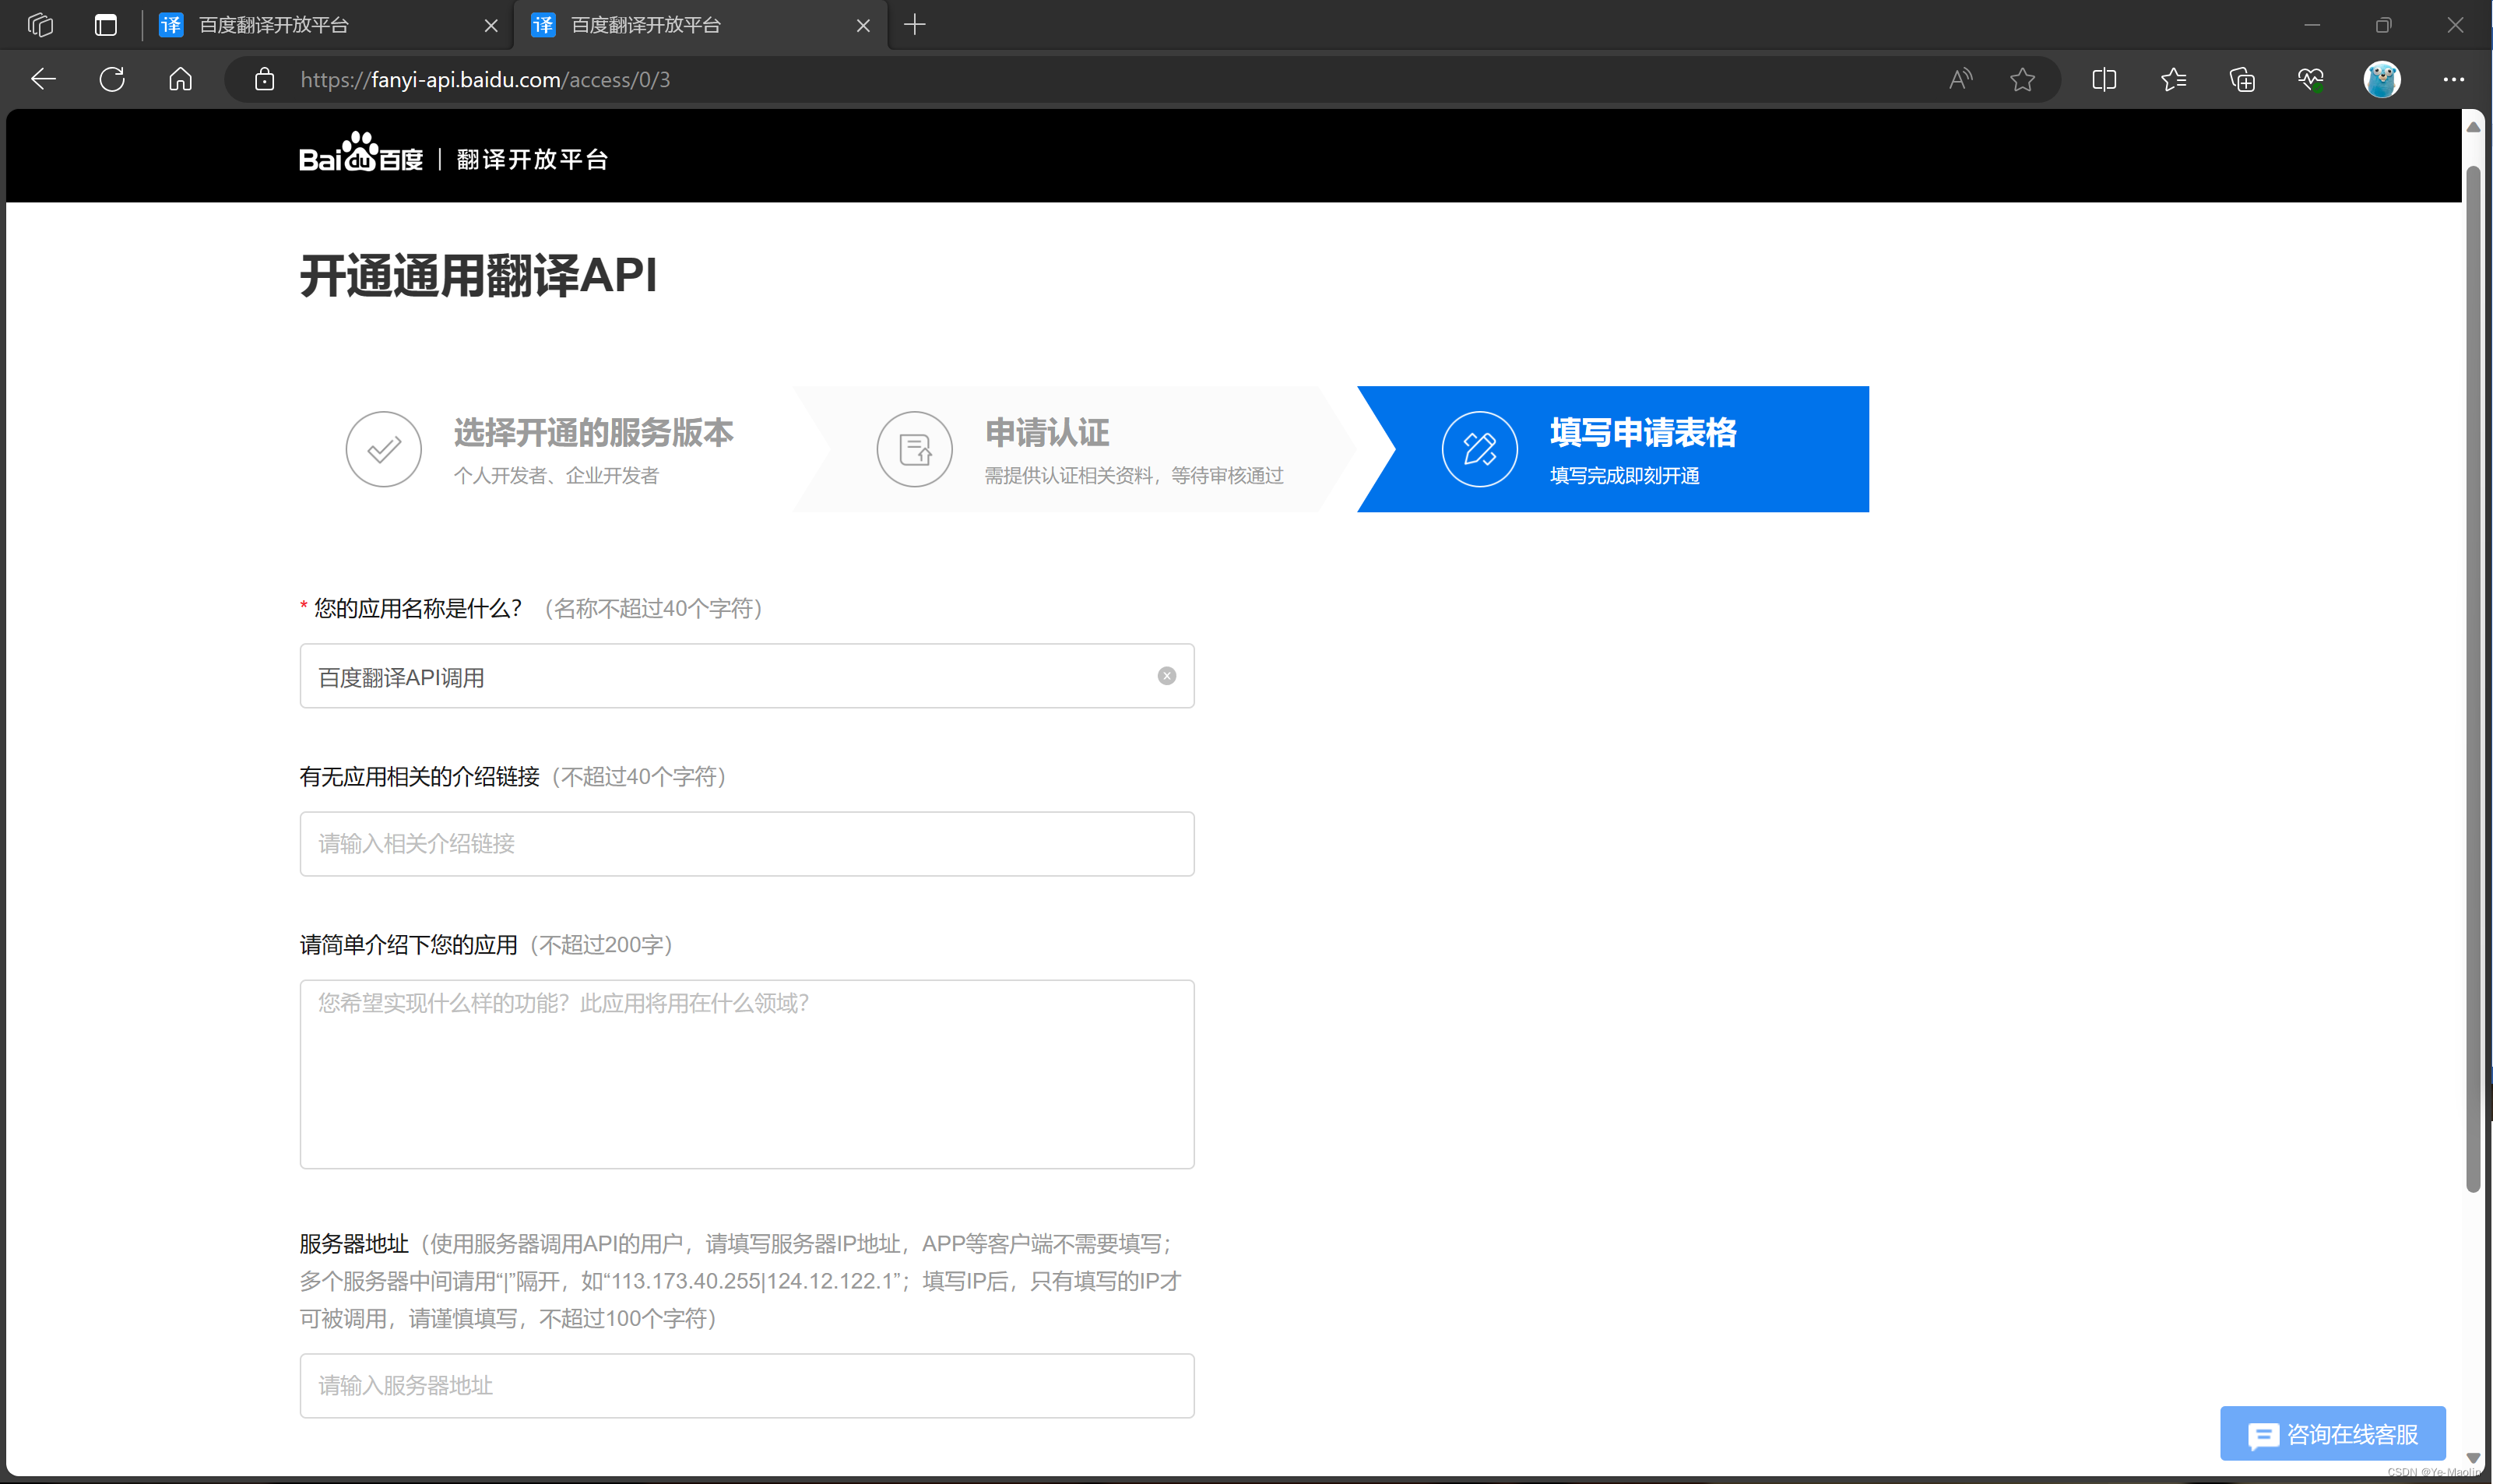
Task: Click the app introduction textarea
Action: tap(746, 1074)
